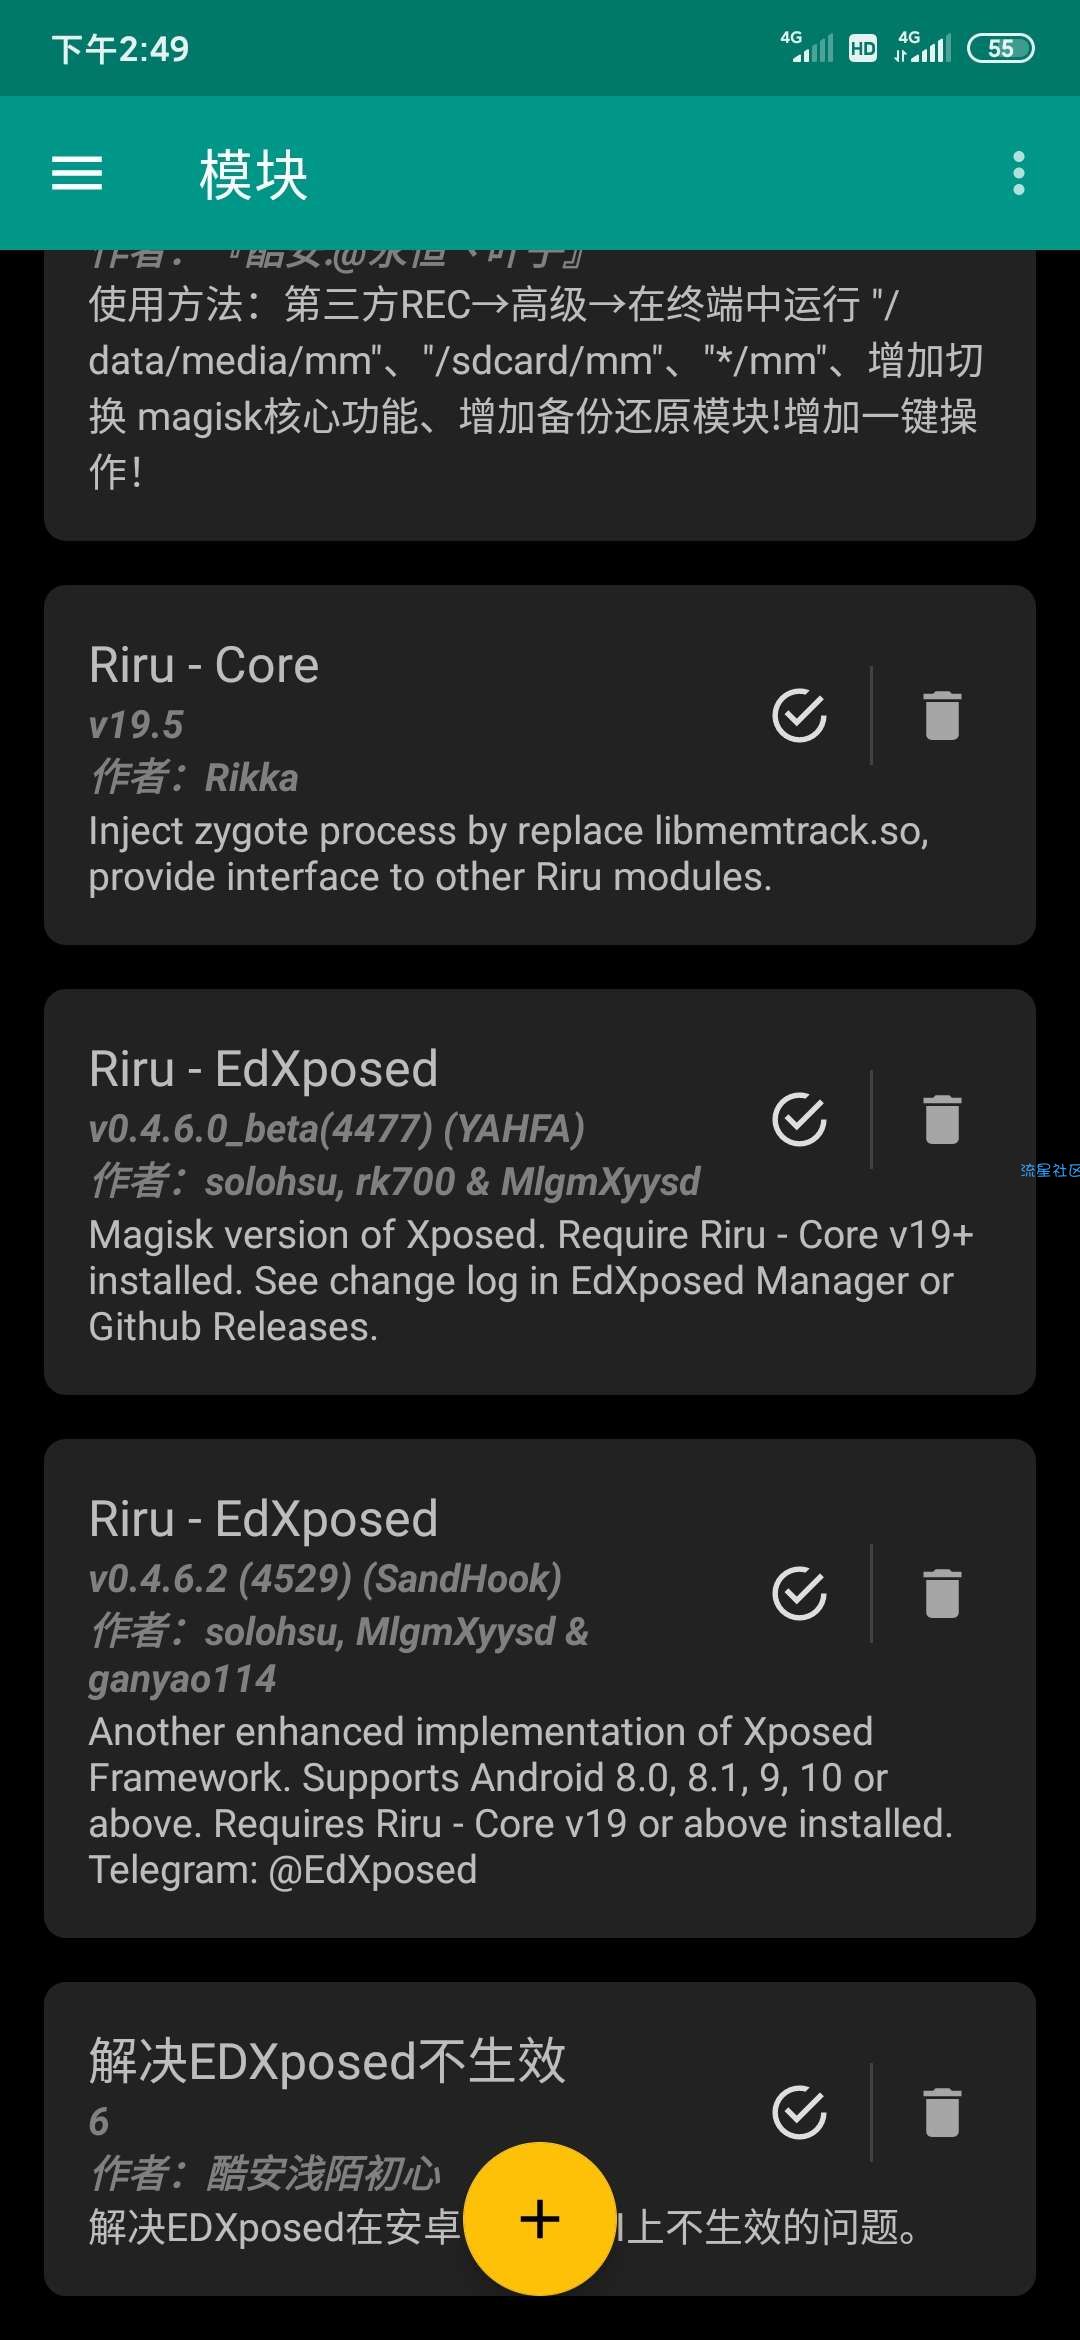Image resolution: width=1080 pixels, height=2340 pixels.
Task: Tap the 模块 page title
Action: point(254,175)
